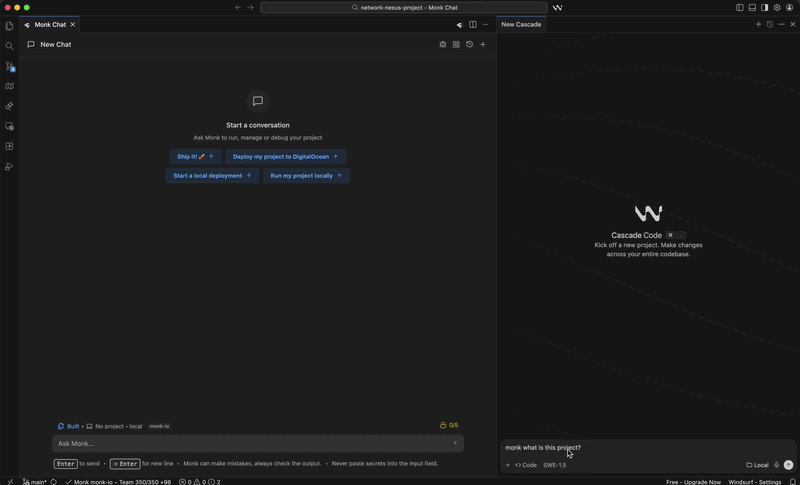
Task: Go forward with the navigation right arrow
Action: pyautogui.click(x=251, y=8)
